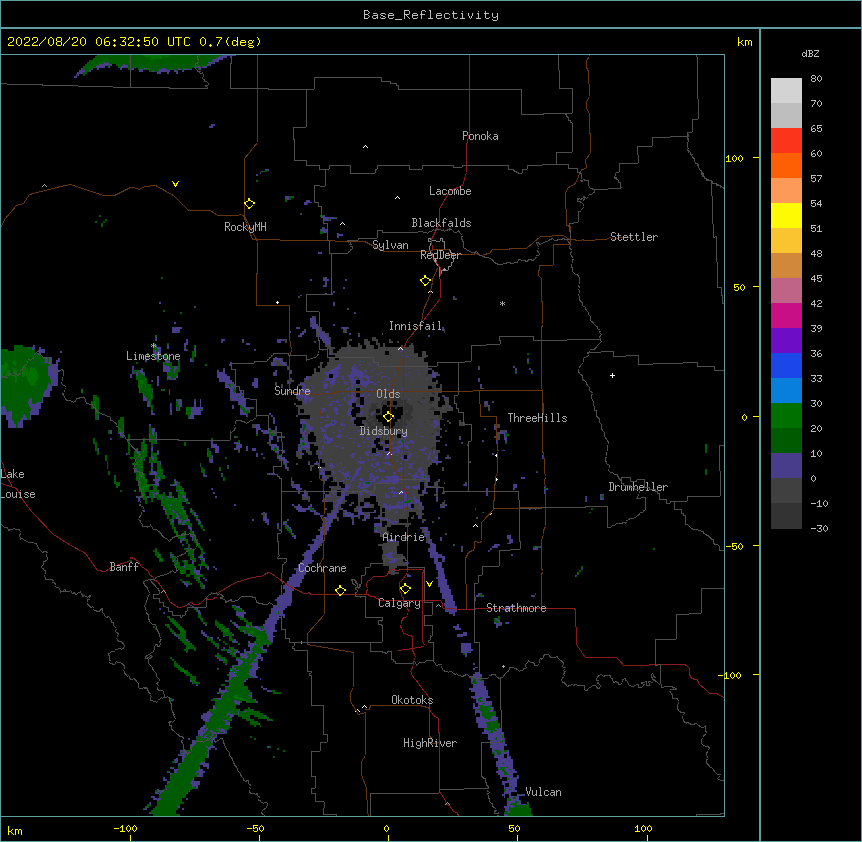Click the -100 tick on the bottom axis

[x=126, y=828]
